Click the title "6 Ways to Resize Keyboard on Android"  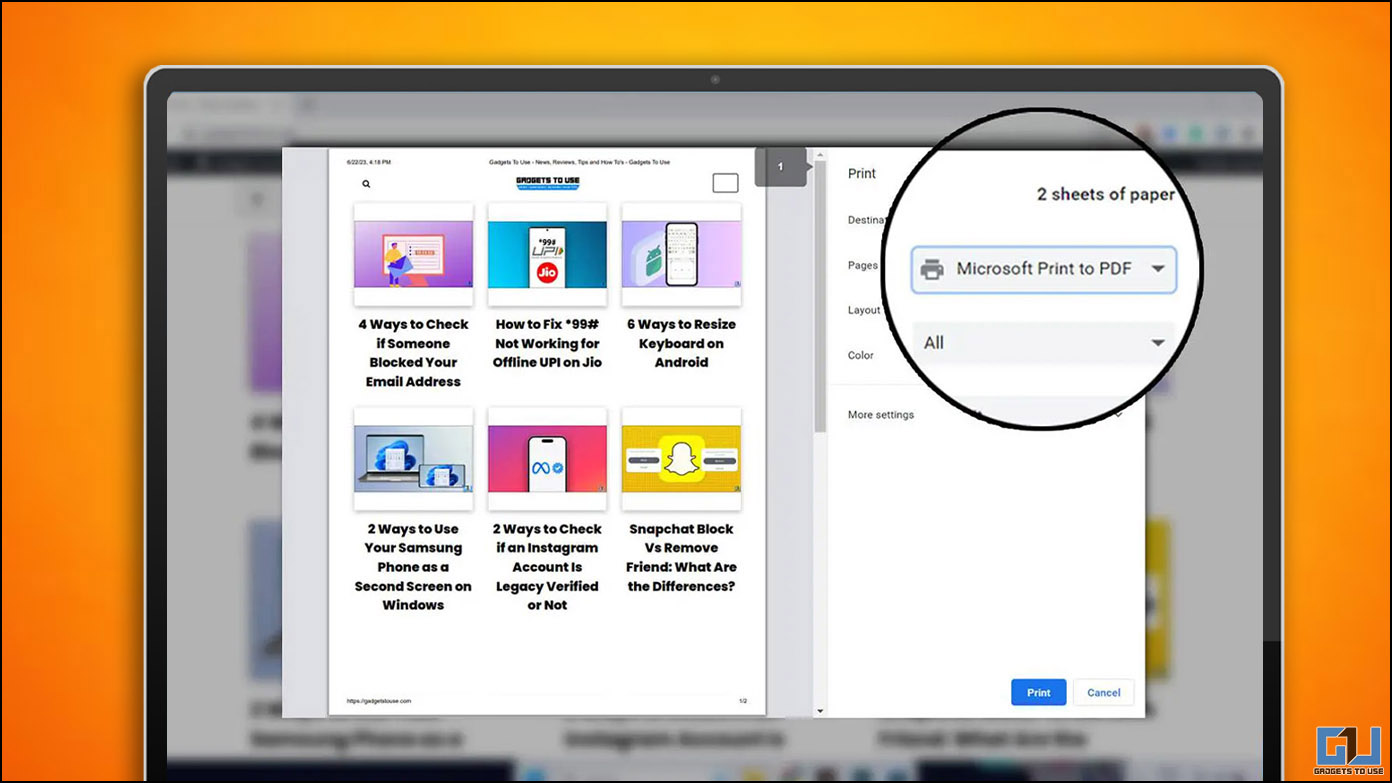[x=681, y=343]
